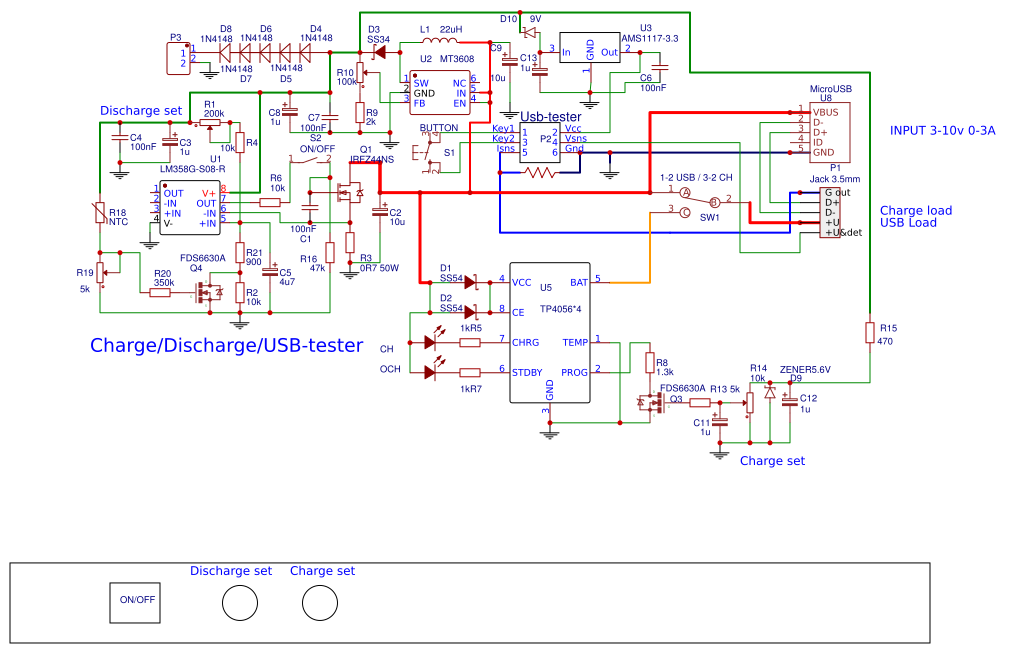
Task: Click the Discharge set knob
Action: (240, 602)
